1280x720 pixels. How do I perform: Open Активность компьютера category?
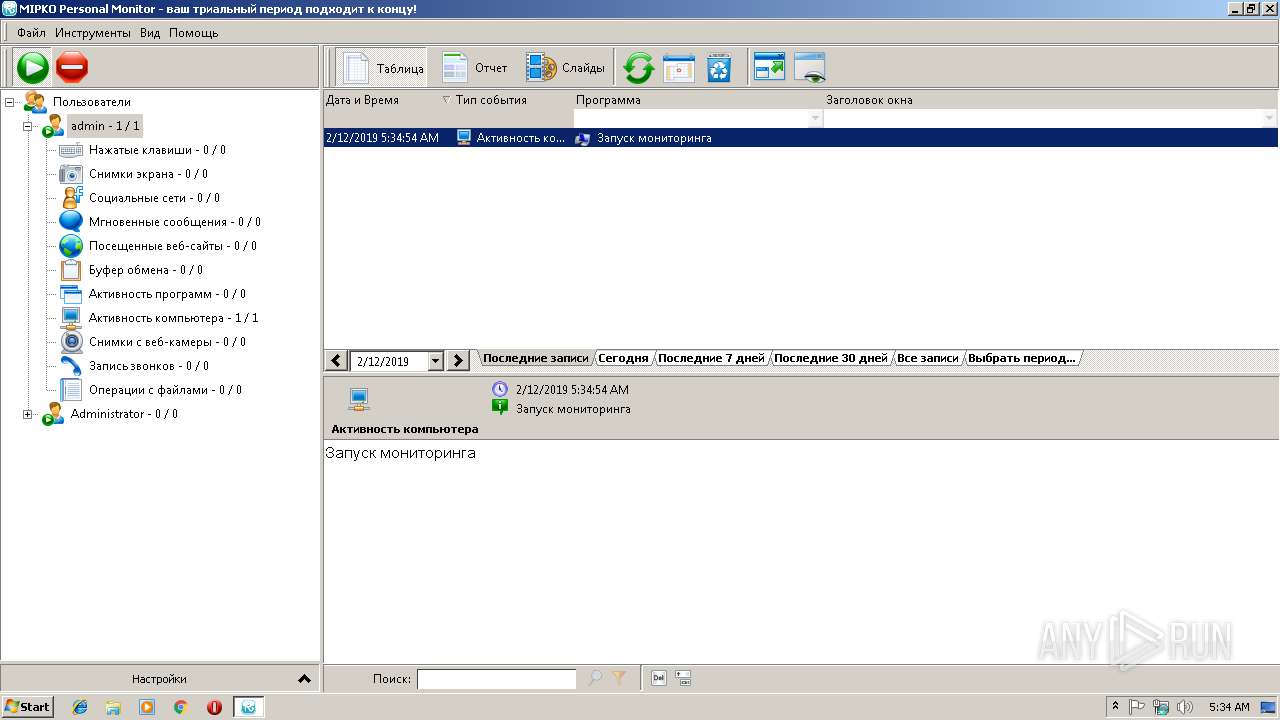pos(174,318)
